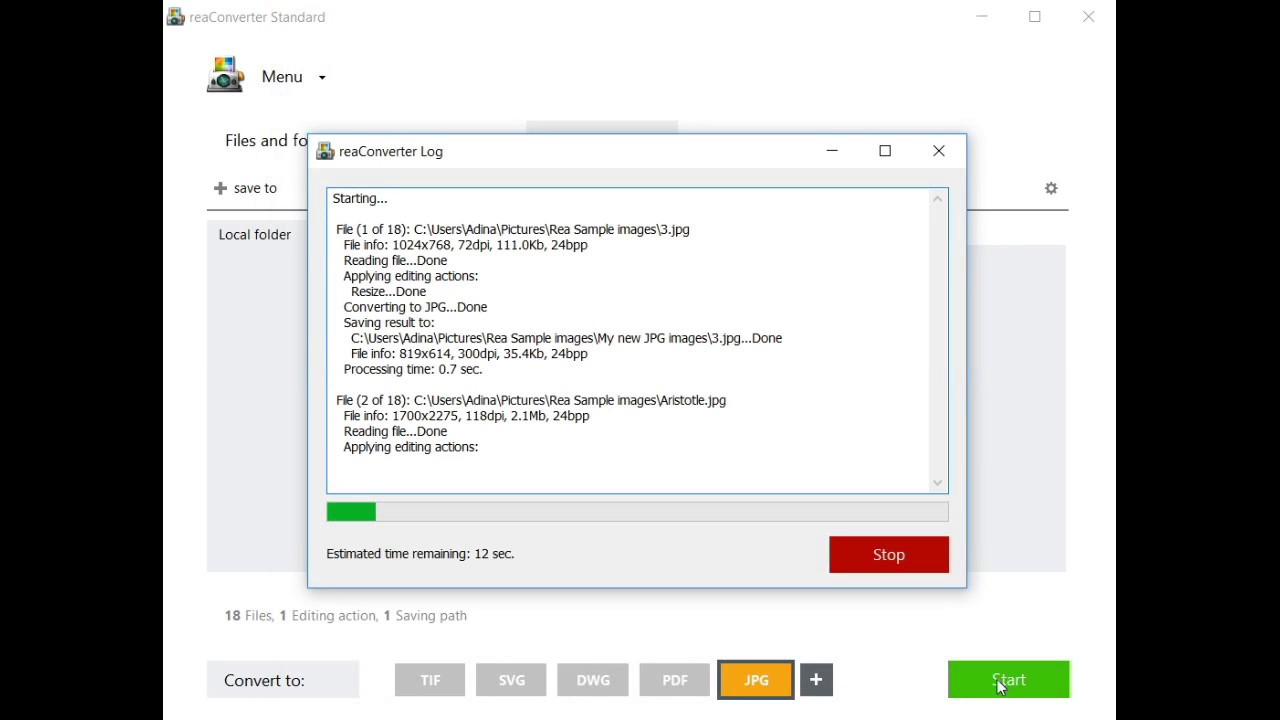Viewport: 1280px width, 720px height.
Task: Click the Files and folders tab label
Action: tap(266, 141)
